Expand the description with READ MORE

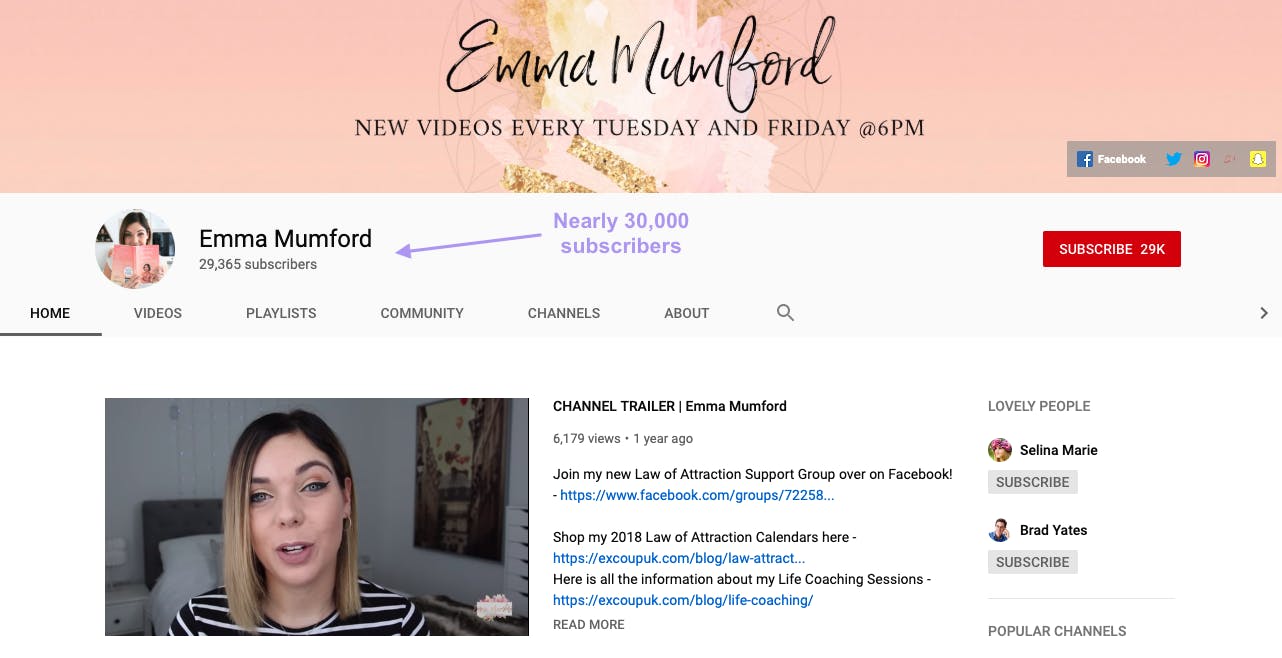(x=589, y=624)
